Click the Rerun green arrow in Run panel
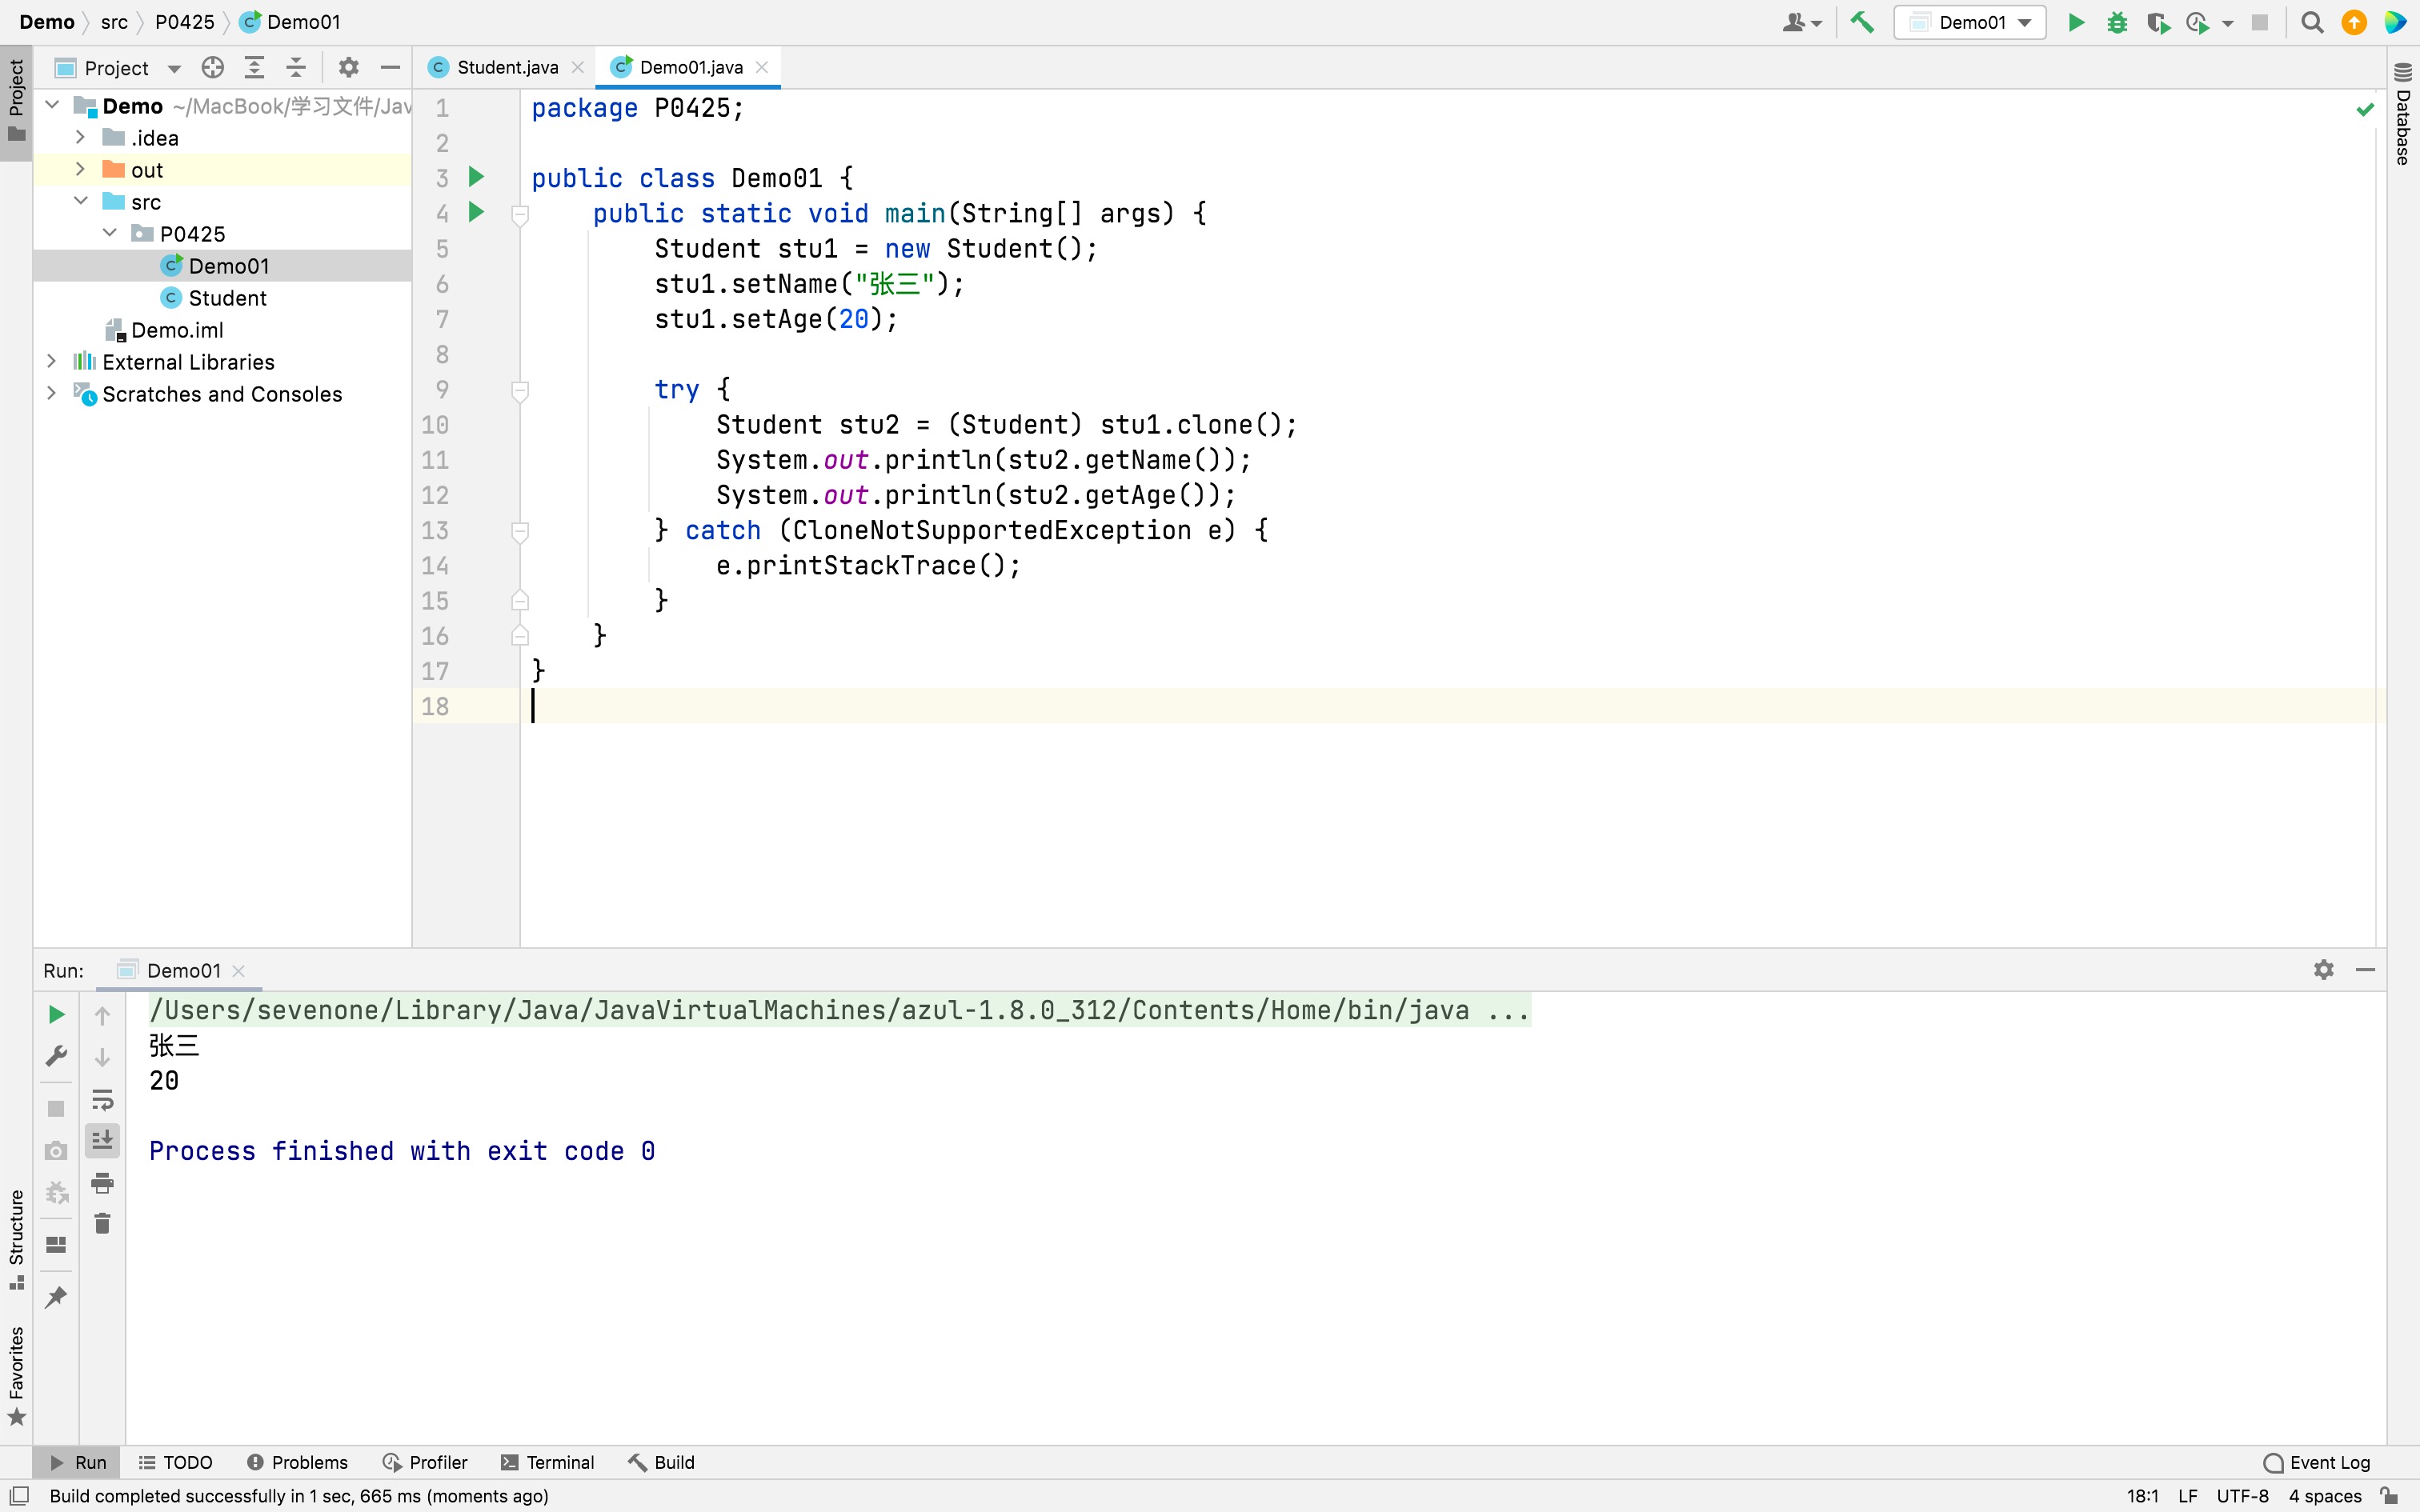 tap(56, 1015)
